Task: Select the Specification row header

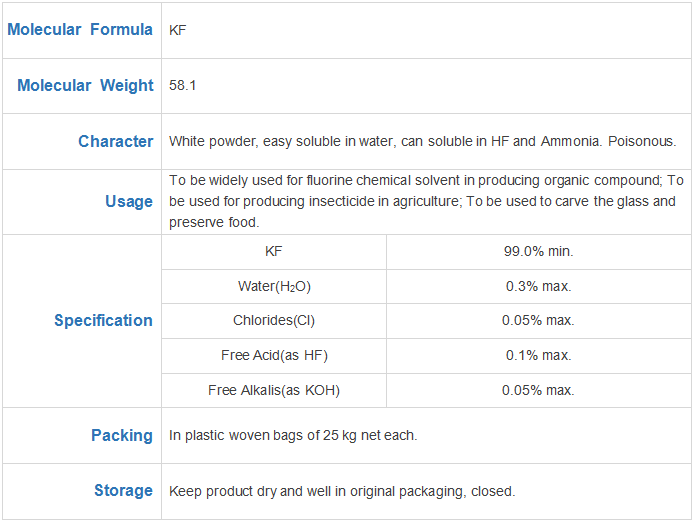Action: click(x=103, y=321)
